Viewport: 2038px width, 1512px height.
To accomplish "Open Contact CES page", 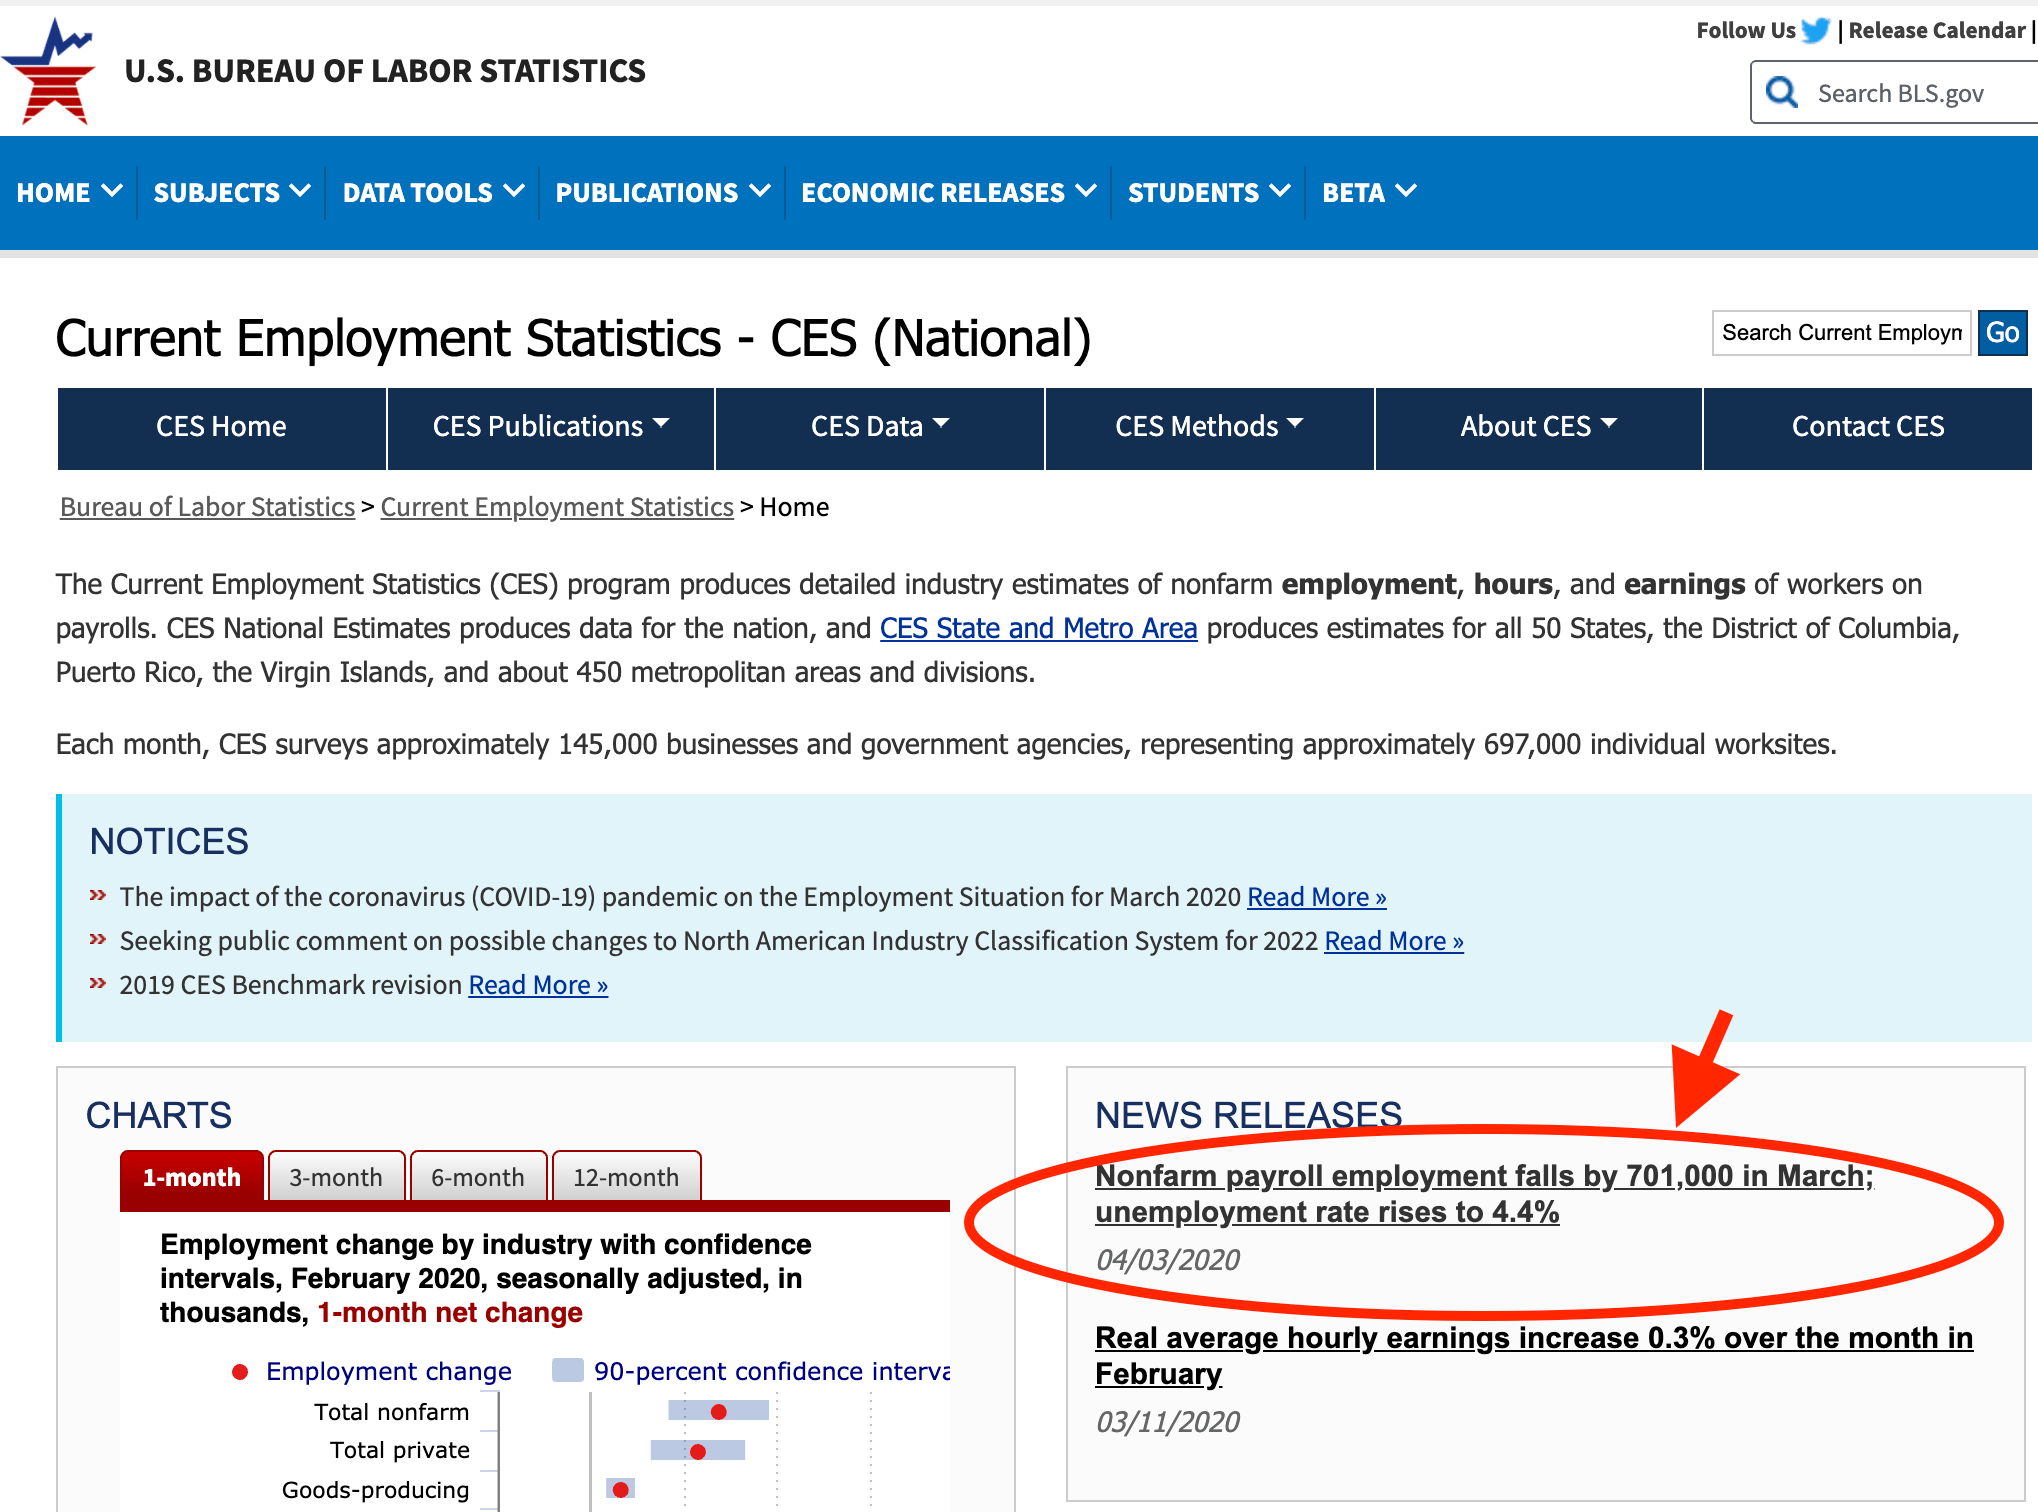I will (1867, 428).
